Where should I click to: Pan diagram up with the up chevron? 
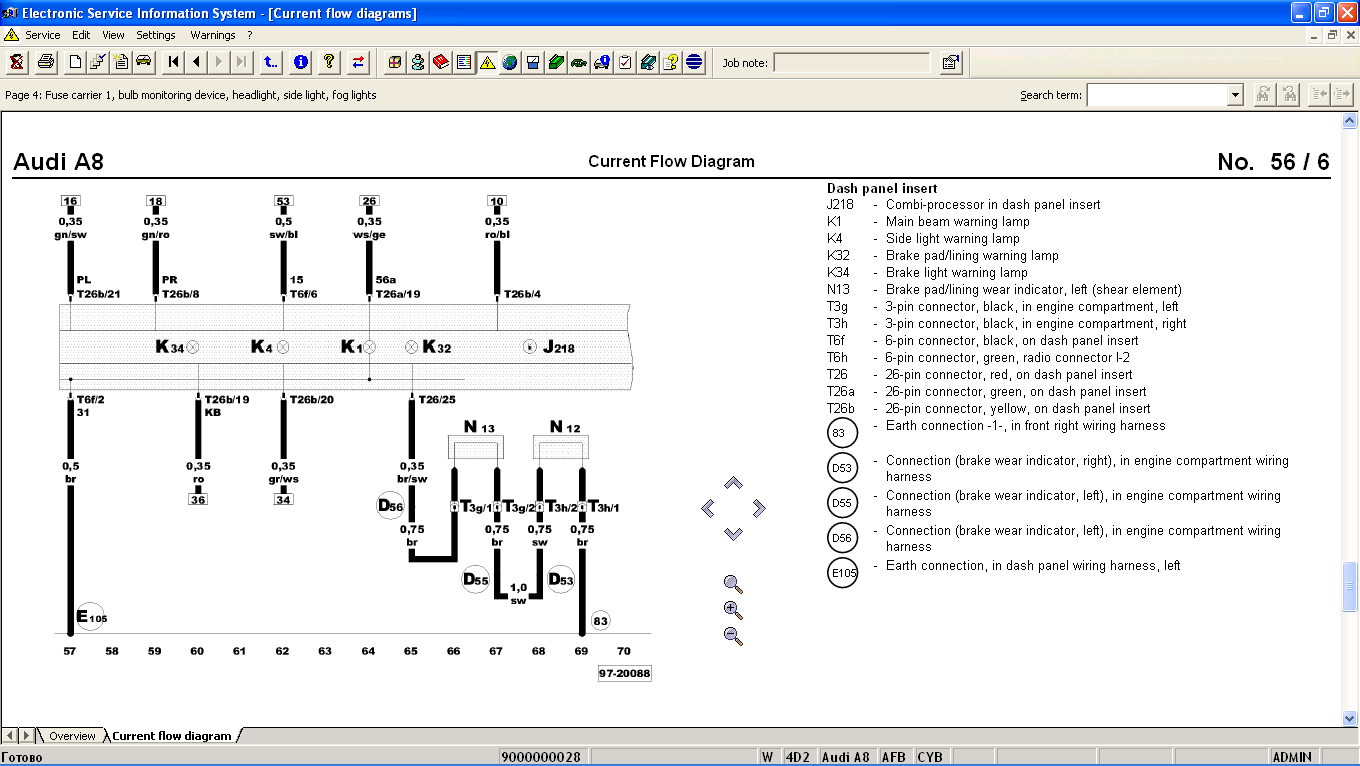(x=733, y=484)
